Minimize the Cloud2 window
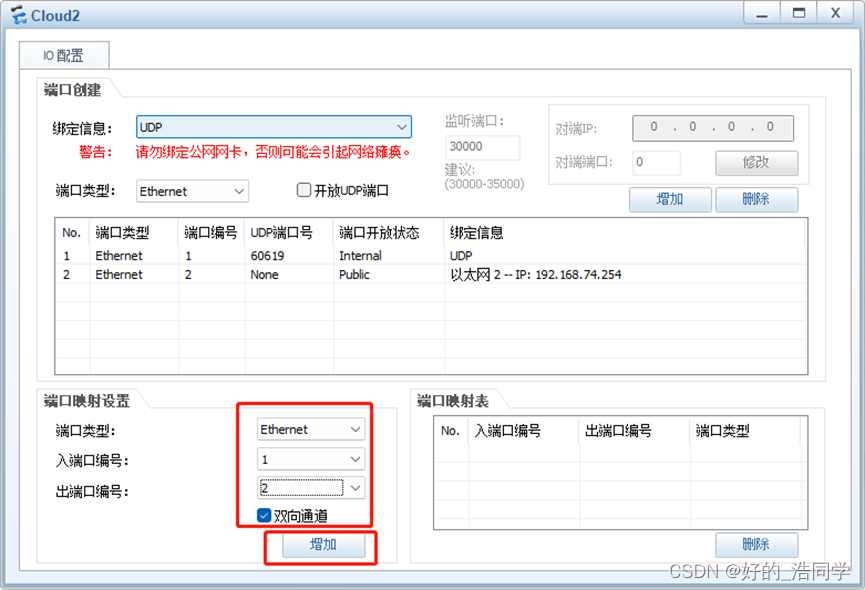Image resolution: width=865 pixels, height=590 pixels. coord(762,13)
